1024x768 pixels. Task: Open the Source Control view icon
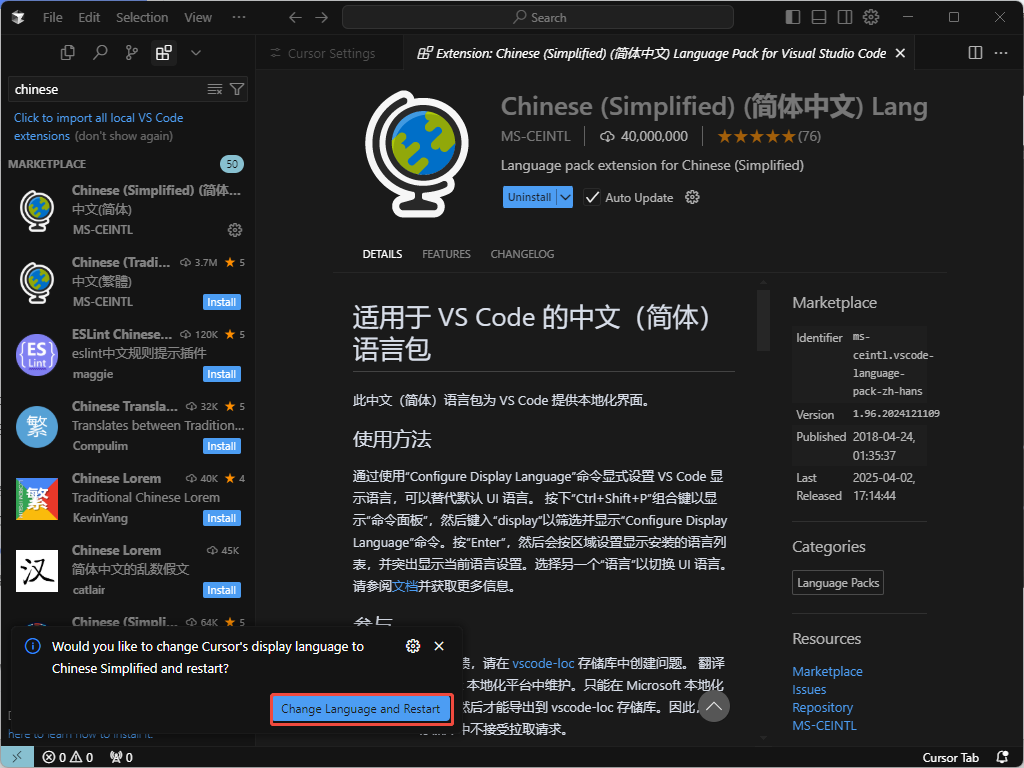pos(132,53)
